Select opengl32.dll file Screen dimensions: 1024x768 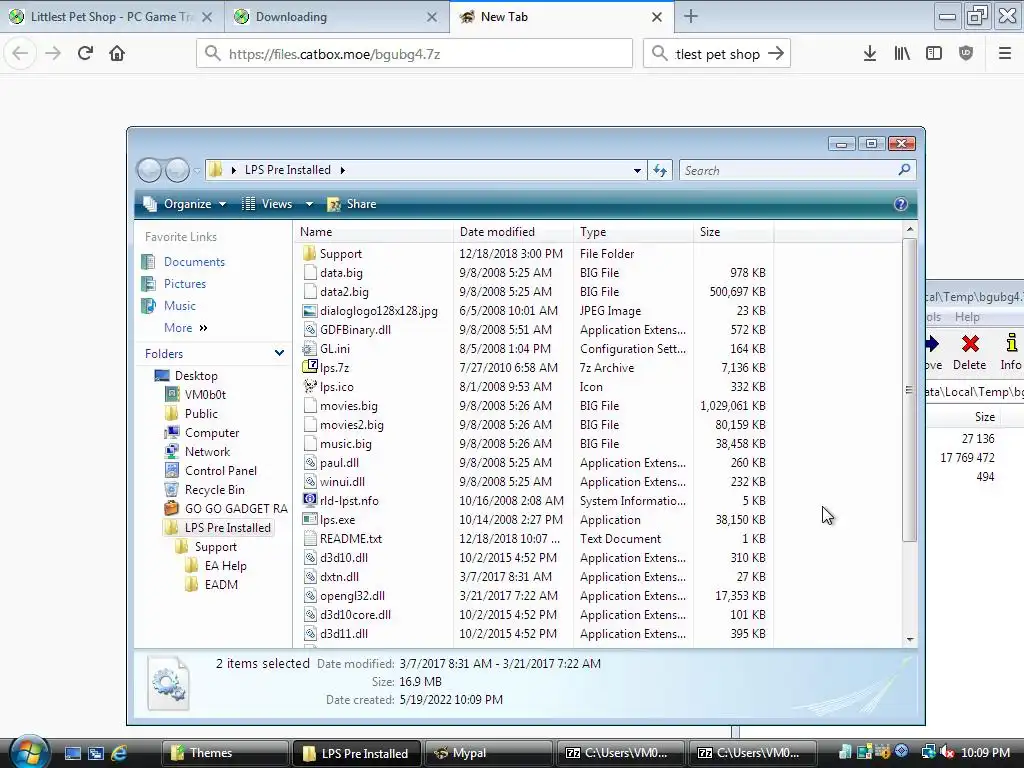pyautogui.click(x=351, y=596)
